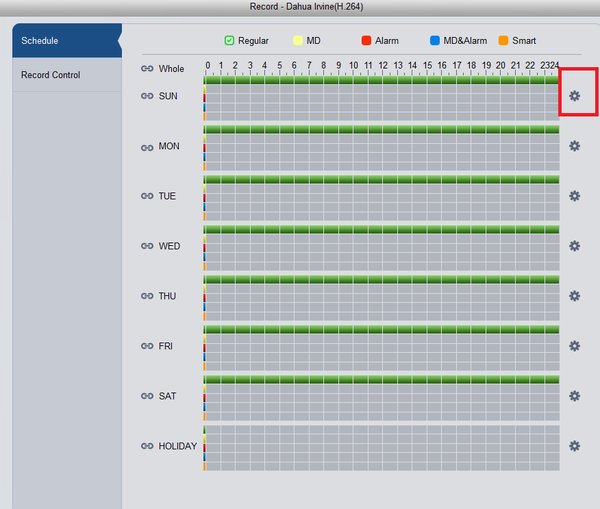
Task: Click the link icon beside SAT
Action: point(147,396)
